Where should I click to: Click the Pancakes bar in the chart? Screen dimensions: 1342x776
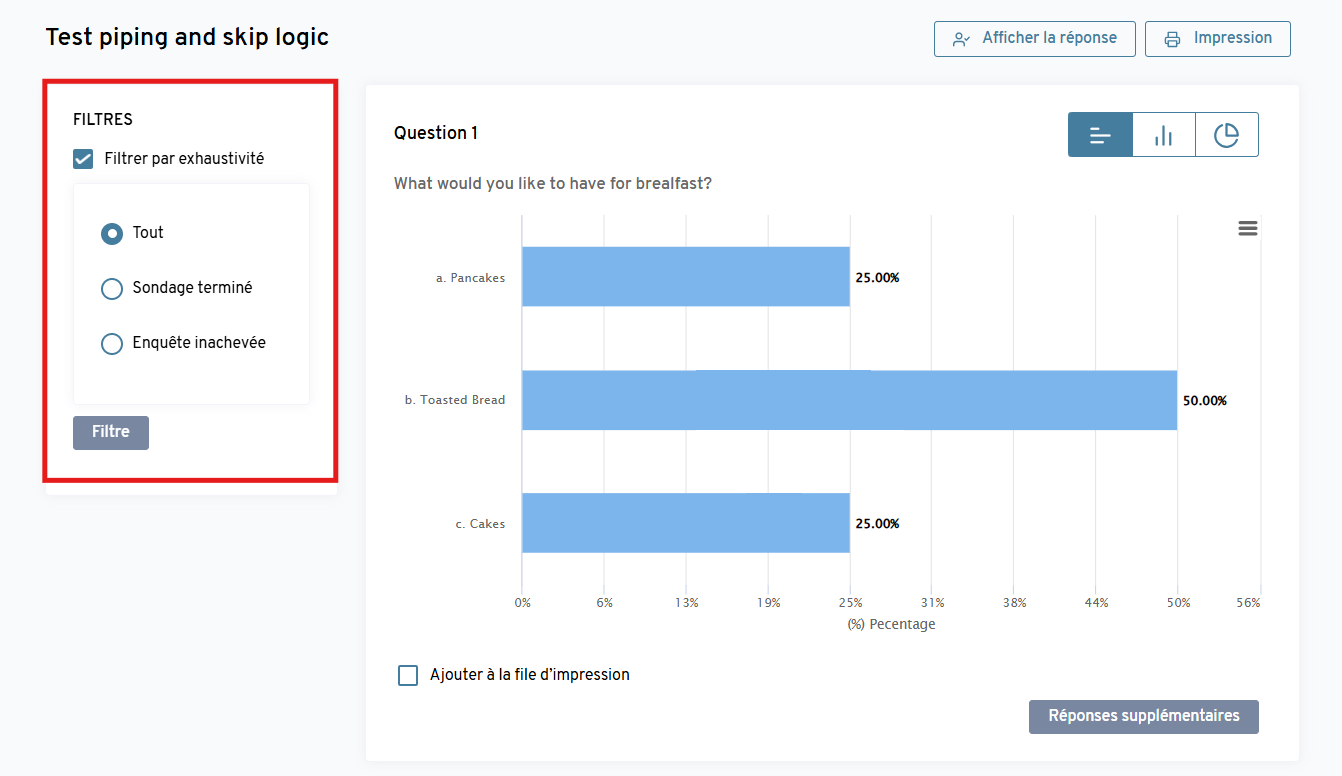click(x=685, y=277)
